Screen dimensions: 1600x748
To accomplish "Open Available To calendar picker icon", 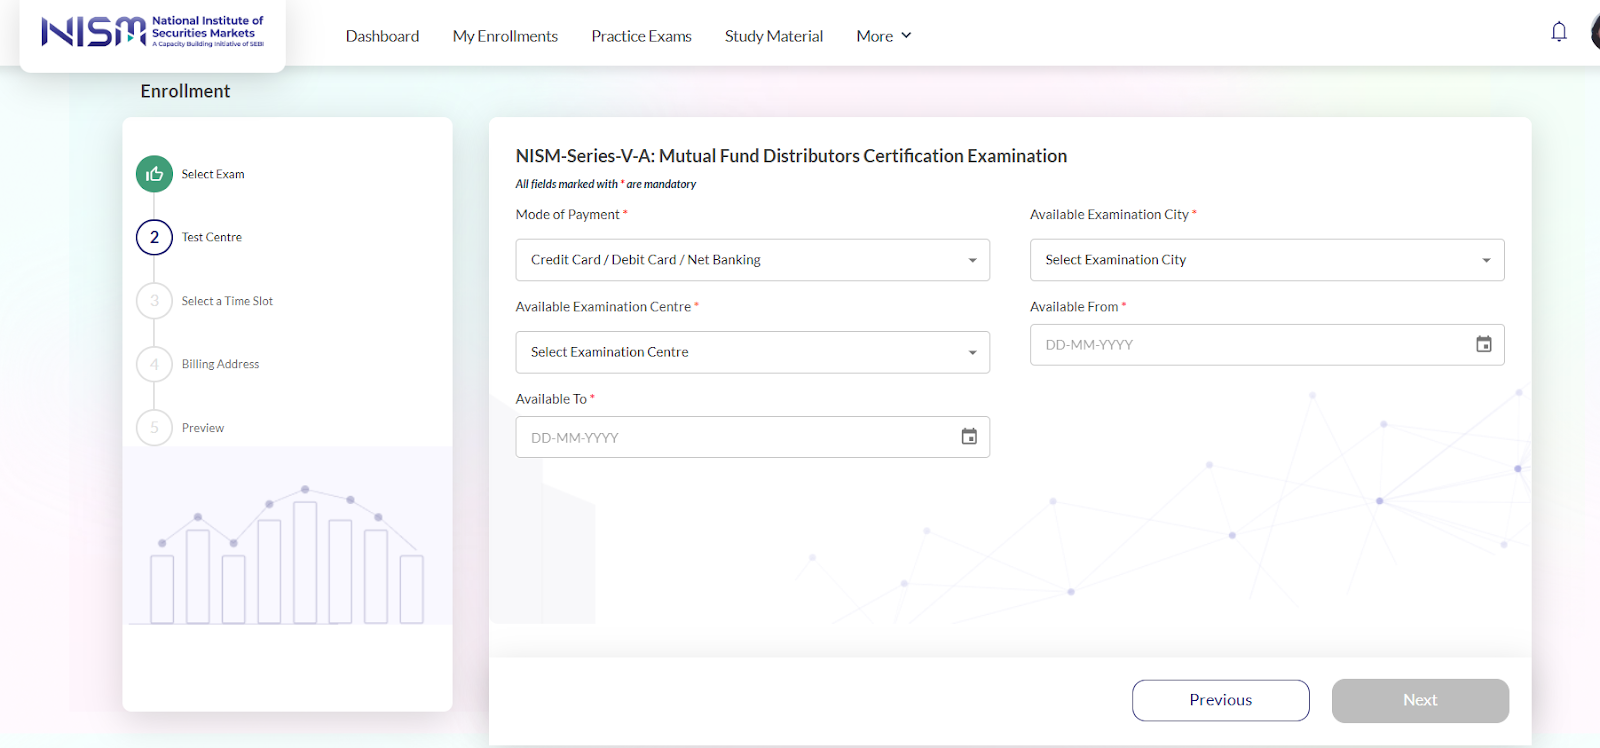I will [x=969, y=437].
